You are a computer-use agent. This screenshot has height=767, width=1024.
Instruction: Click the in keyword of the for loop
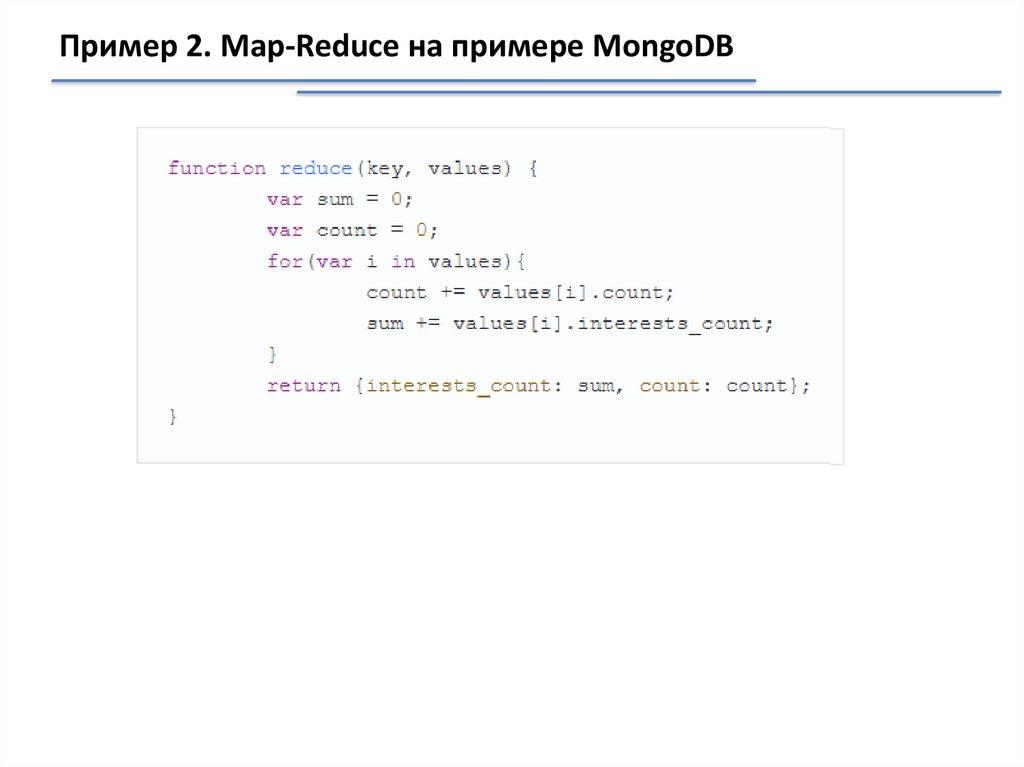pyautogui.click(x=403, y=261)
